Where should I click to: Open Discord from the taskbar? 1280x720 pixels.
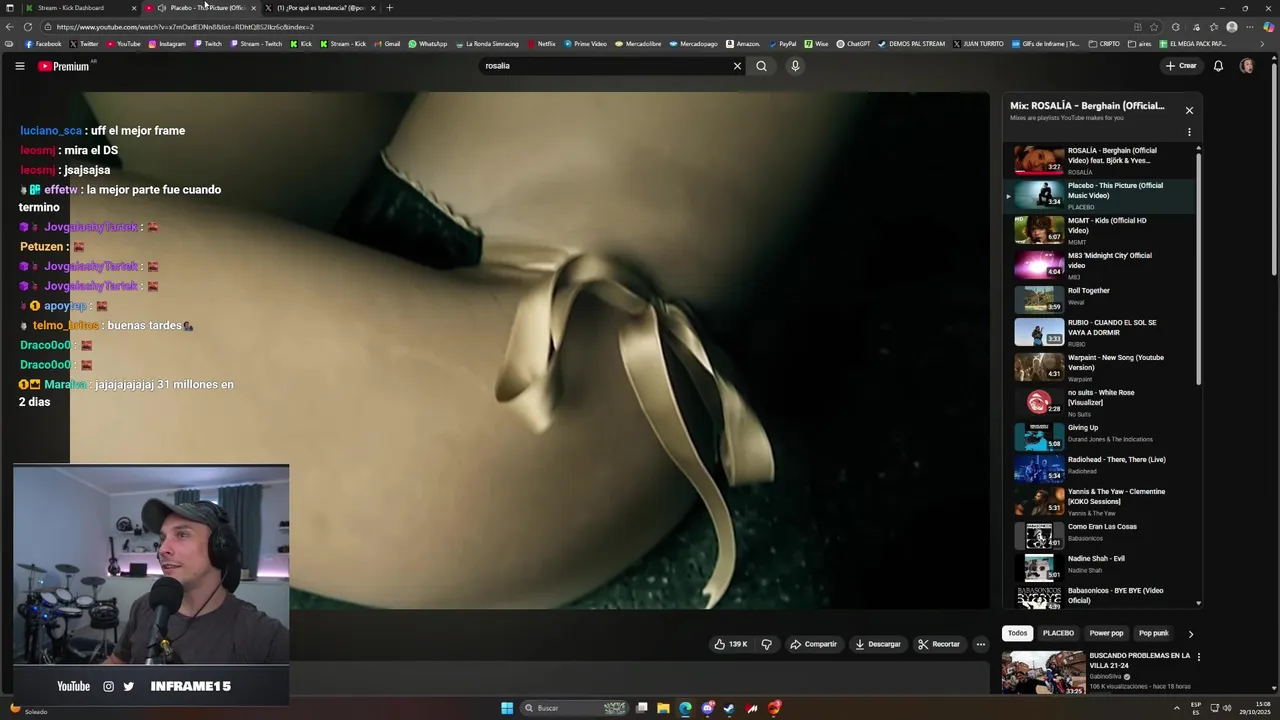[708, 708]
